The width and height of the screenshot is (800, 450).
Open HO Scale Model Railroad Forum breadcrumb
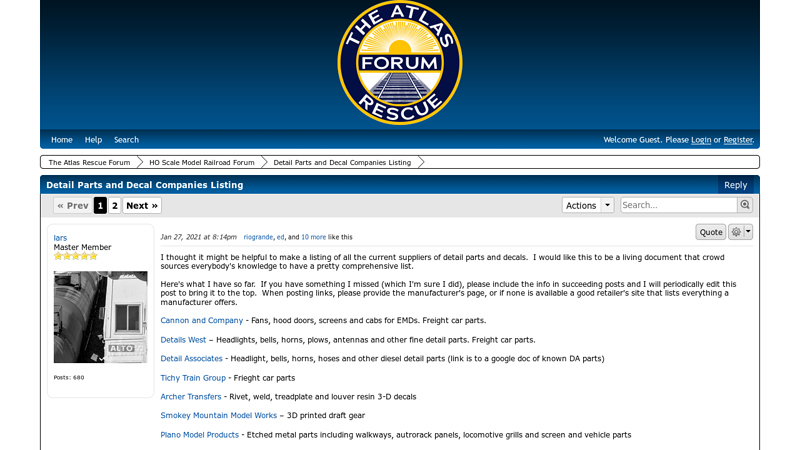(201, 162)
